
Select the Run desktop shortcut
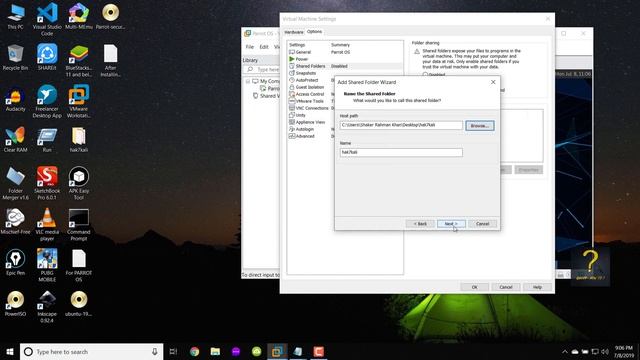(47, 140)
